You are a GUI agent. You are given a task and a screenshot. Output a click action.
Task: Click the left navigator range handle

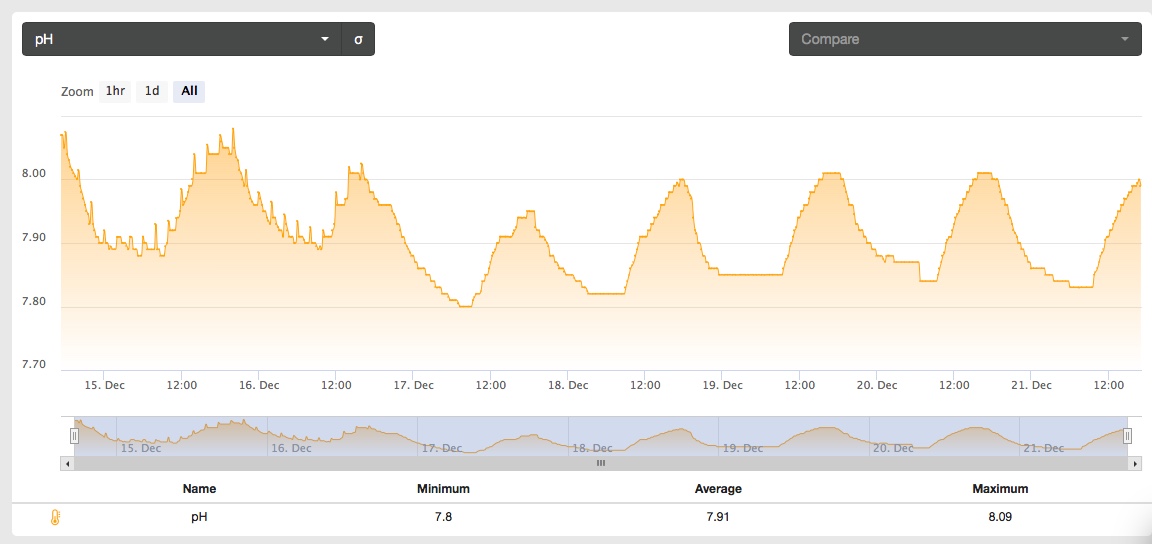coord(74,437)
